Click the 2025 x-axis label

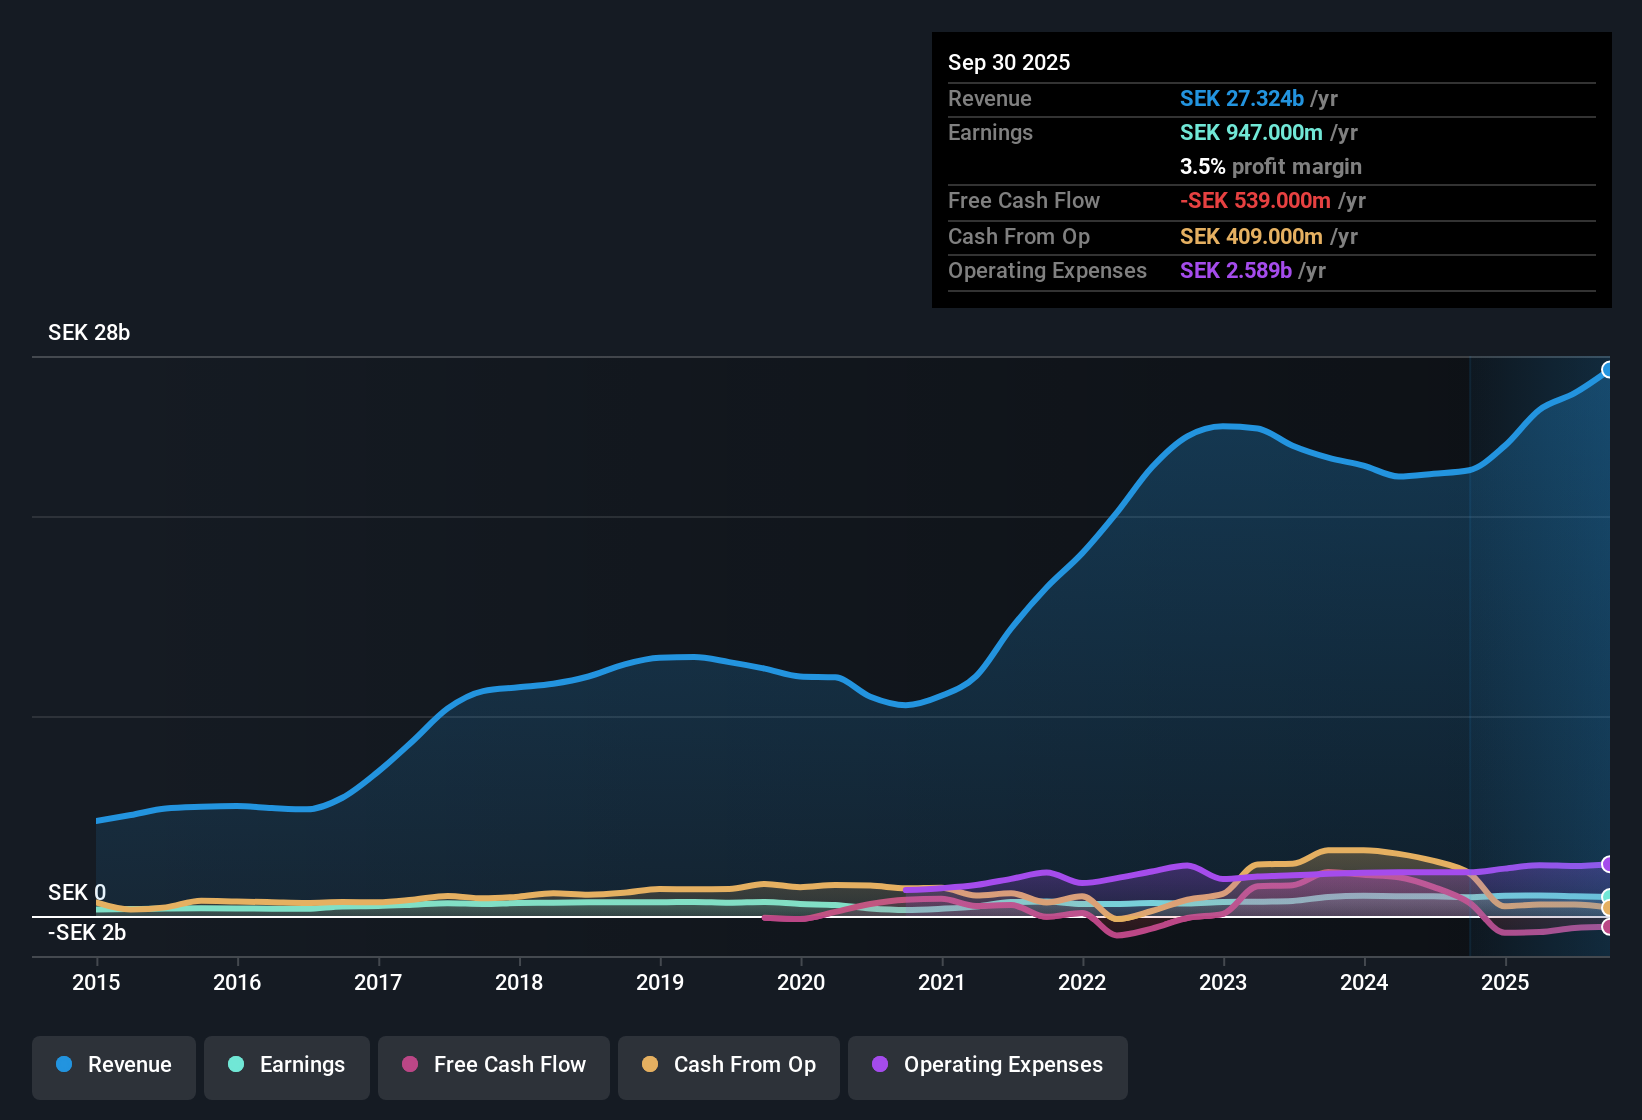(x=1505, y=983)
